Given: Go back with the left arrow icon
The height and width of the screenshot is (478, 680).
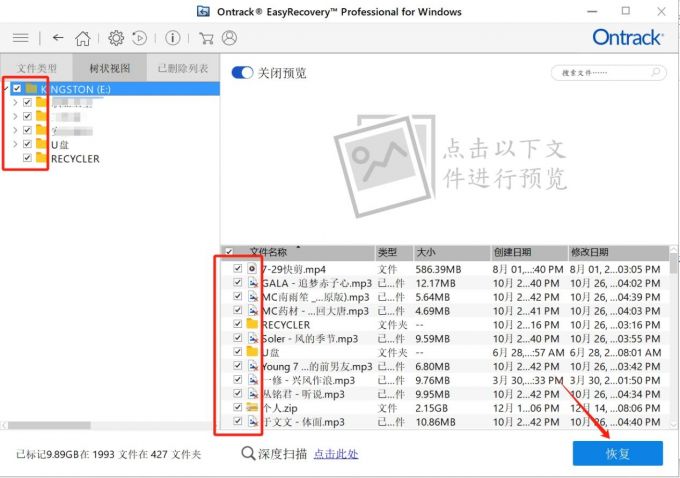Looking at the screenshot, I should coord(58,38).
